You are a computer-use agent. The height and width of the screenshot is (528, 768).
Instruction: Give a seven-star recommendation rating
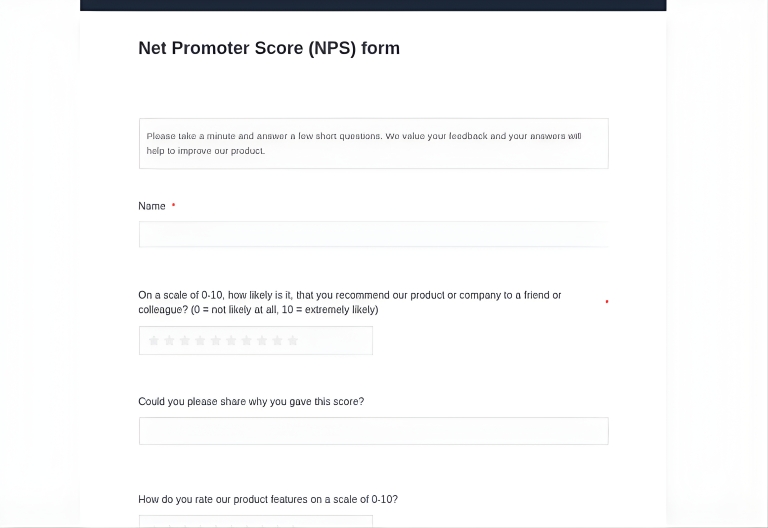tap(247, 341)
